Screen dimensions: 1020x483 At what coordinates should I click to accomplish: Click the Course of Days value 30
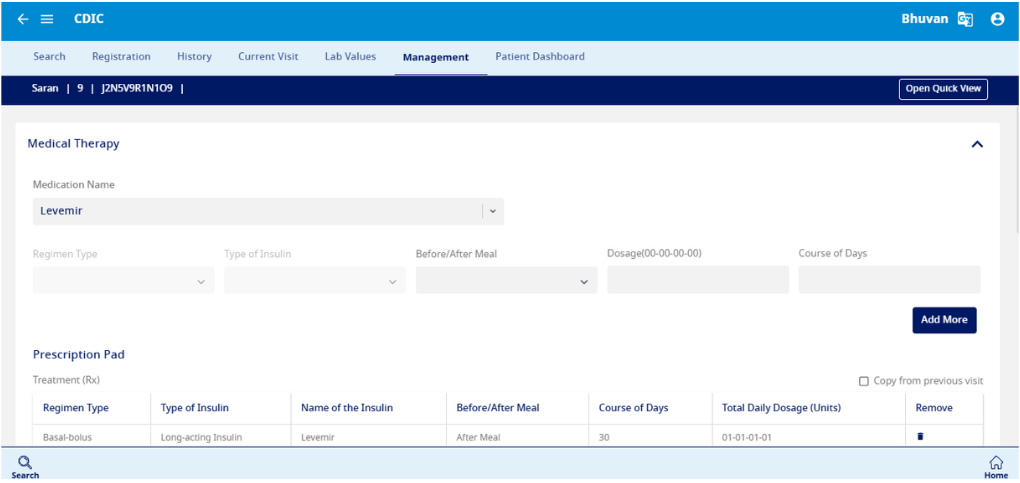click(604, 437)
